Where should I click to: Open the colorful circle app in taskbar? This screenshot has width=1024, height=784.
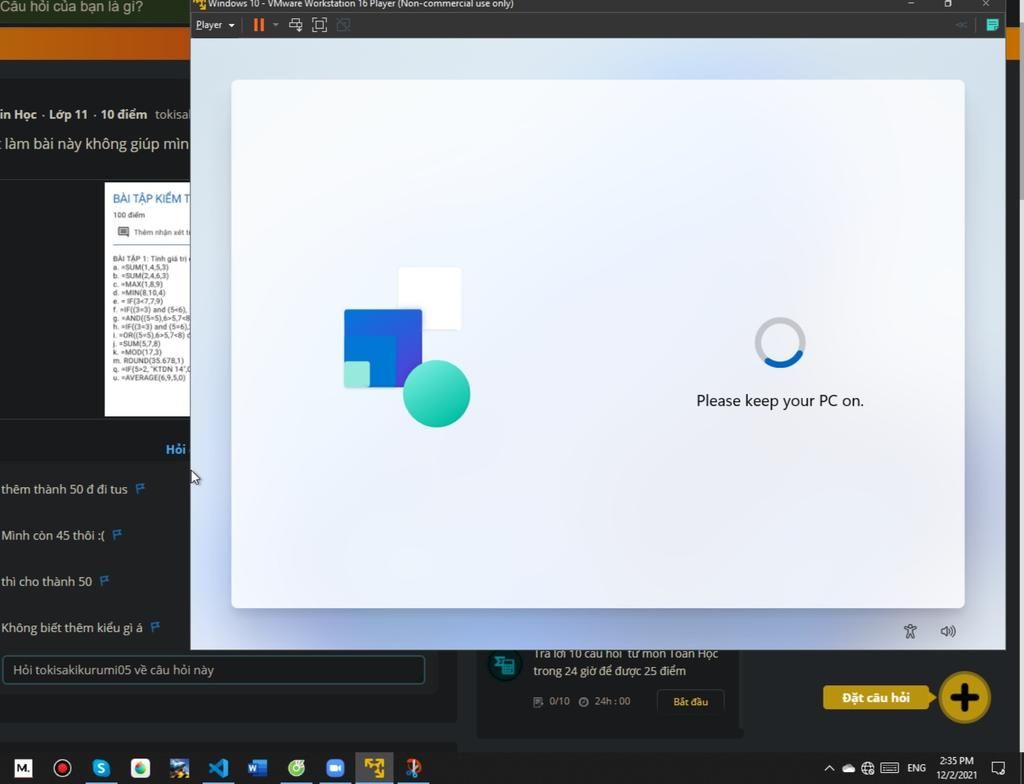click(140, 768)
